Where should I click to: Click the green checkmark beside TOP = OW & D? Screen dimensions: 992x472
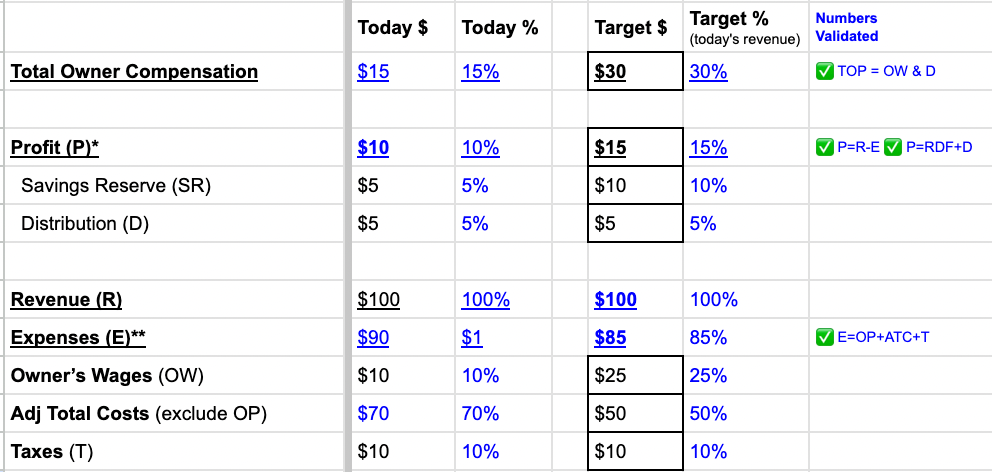pyautogui.click(x=825, y=72)
